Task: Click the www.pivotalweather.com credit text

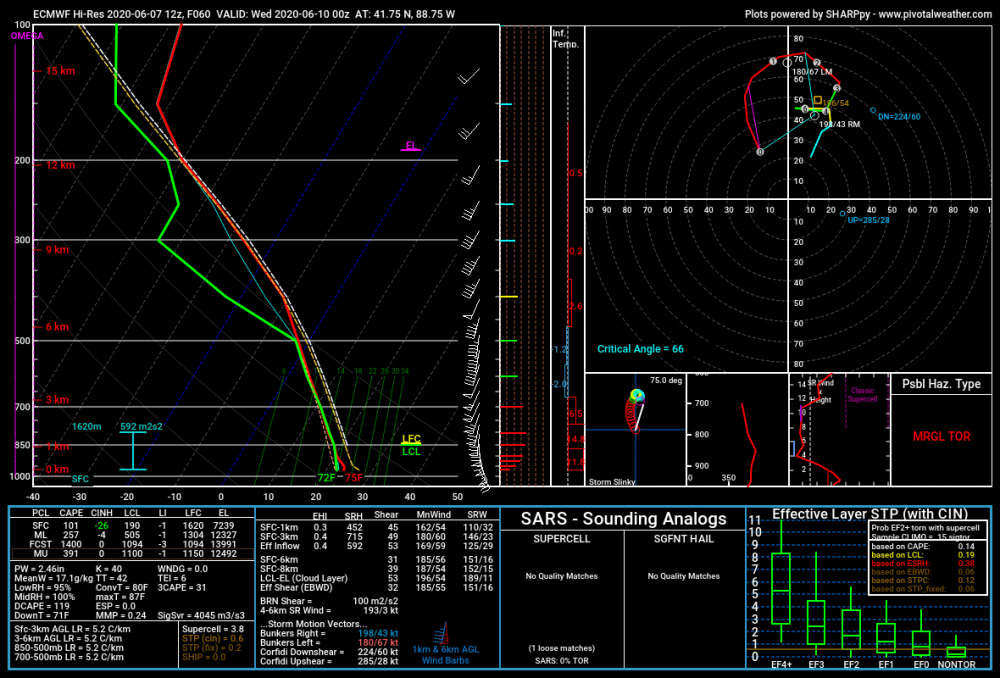Action: (935, 14)
